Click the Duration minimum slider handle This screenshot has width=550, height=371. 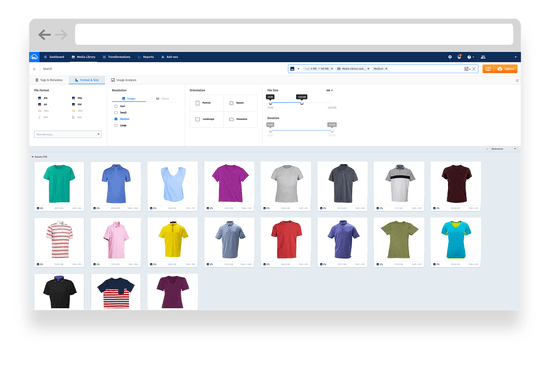click(x=270, y=131)
